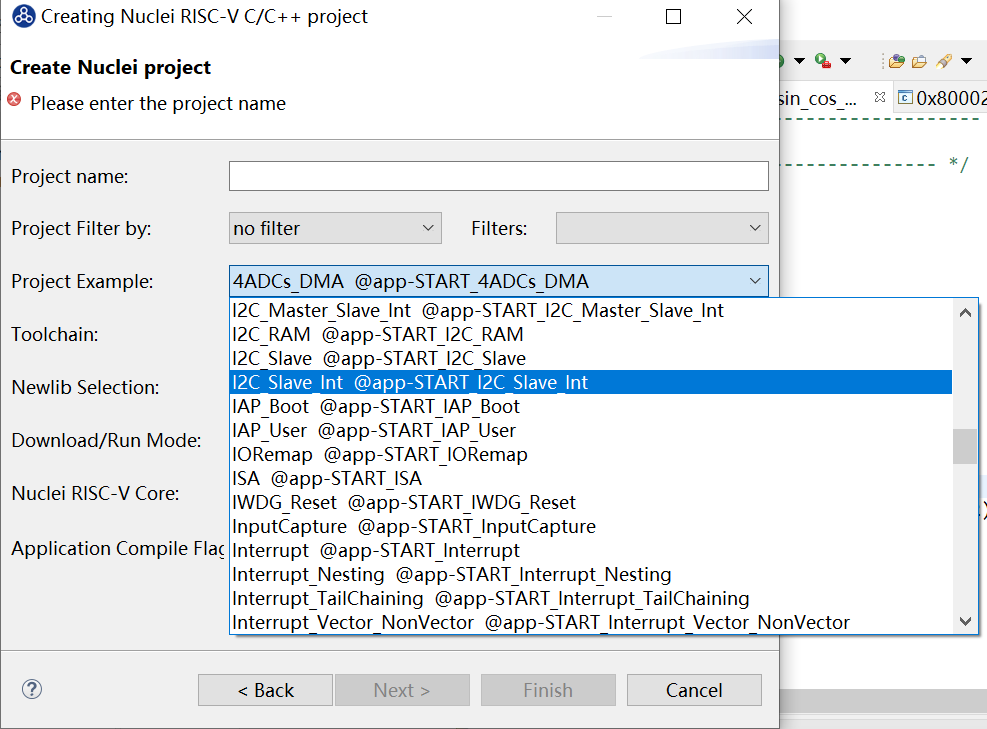Open the Project Filter by dropdown
The width and height of the screenshot is (987, 729).
[x=335, y=228]
